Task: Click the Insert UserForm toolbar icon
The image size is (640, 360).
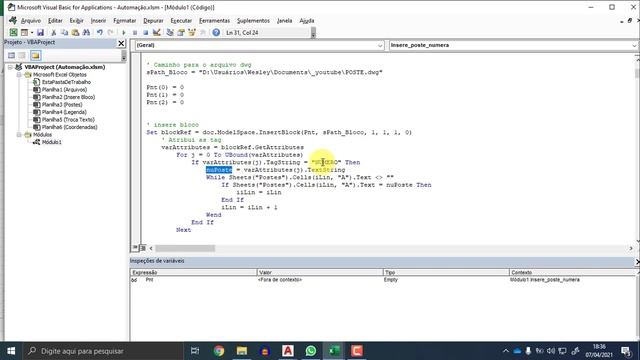Action: tap(24, 32)
